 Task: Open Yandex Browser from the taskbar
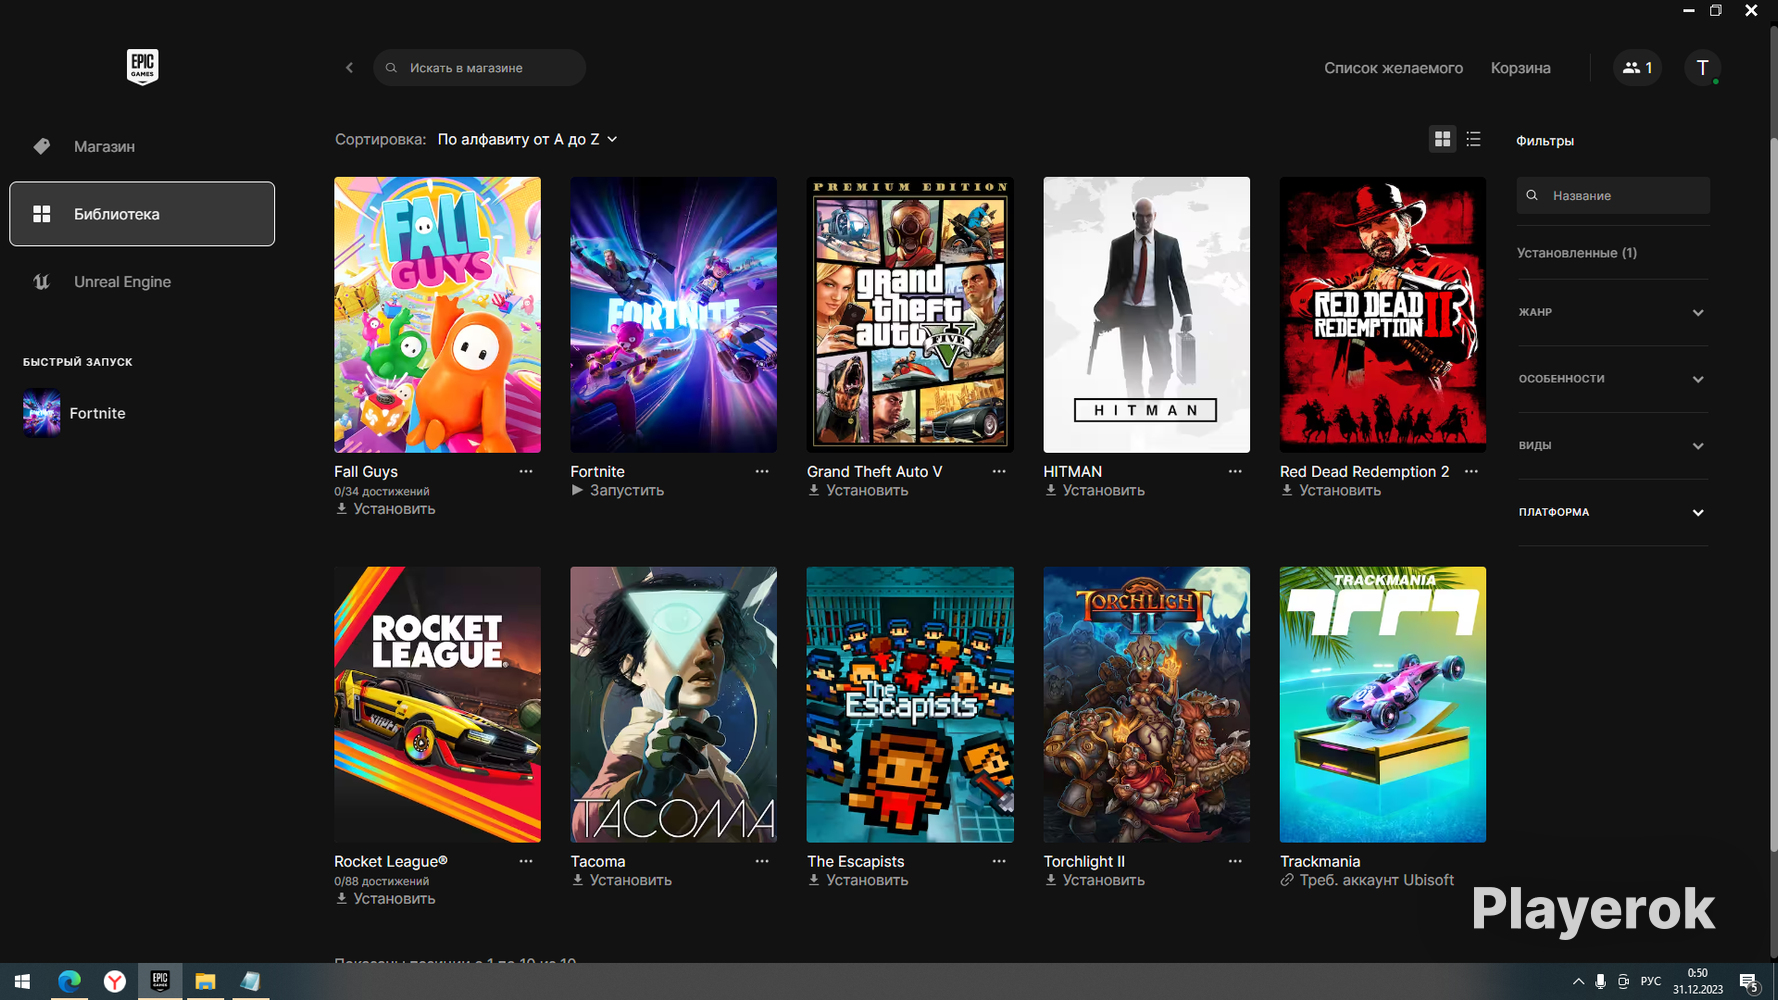115,982
